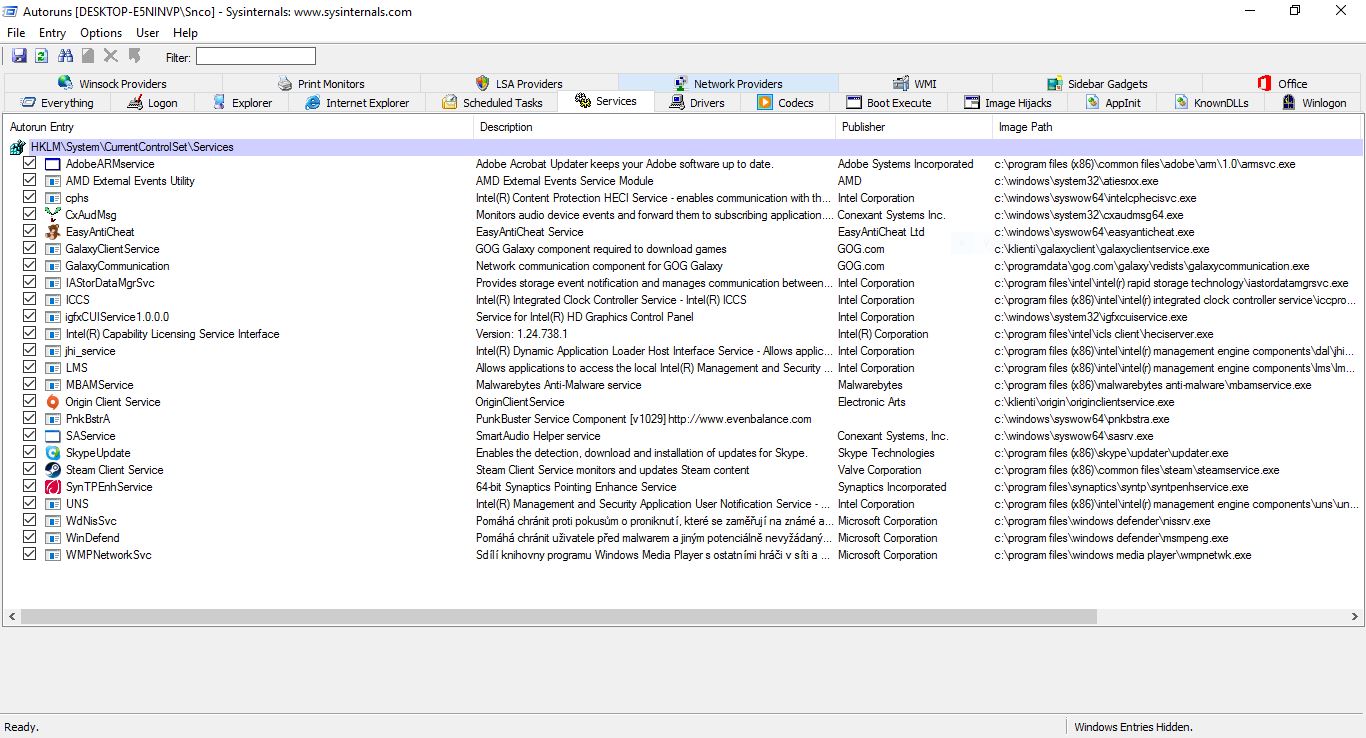Click the SkypeUpdate entry icon

[53, 453]
